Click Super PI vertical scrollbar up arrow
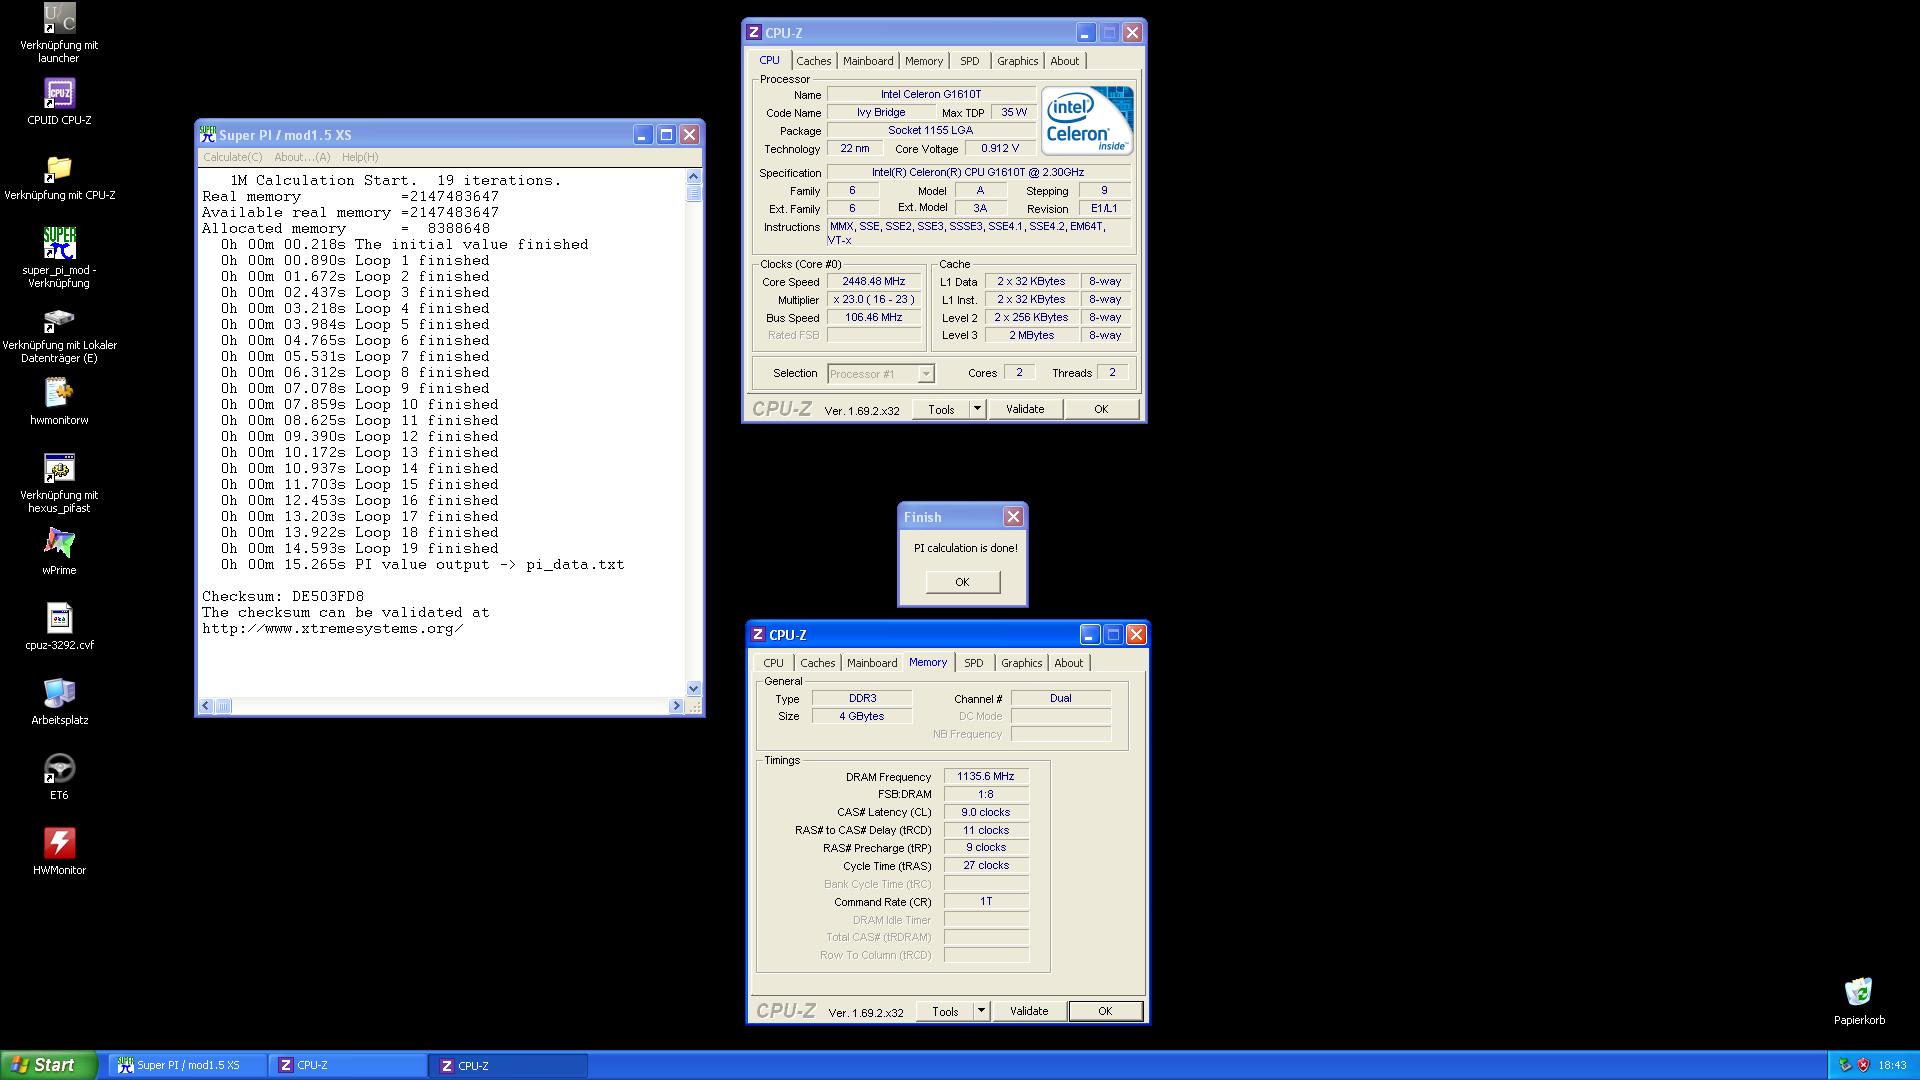The height and width of the screenshot is (1080, 1920). (694, 177)
